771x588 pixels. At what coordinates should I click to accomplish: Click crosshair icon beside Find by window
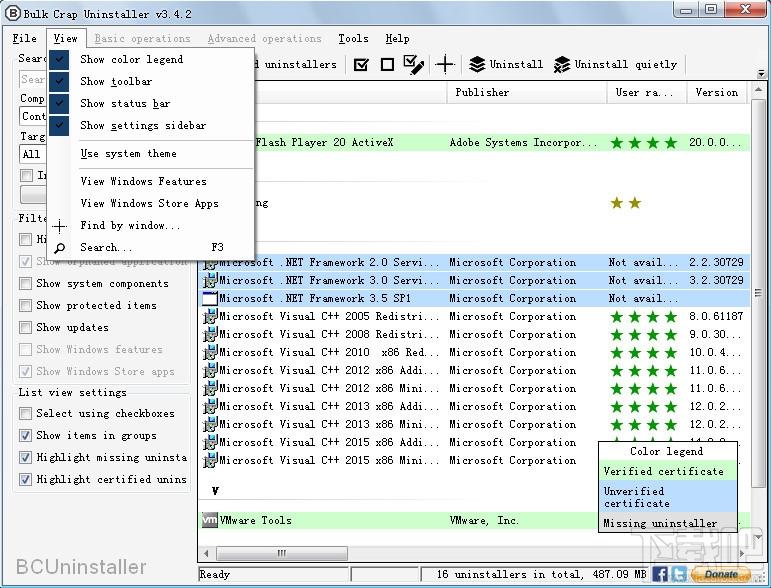pos(59,226)
